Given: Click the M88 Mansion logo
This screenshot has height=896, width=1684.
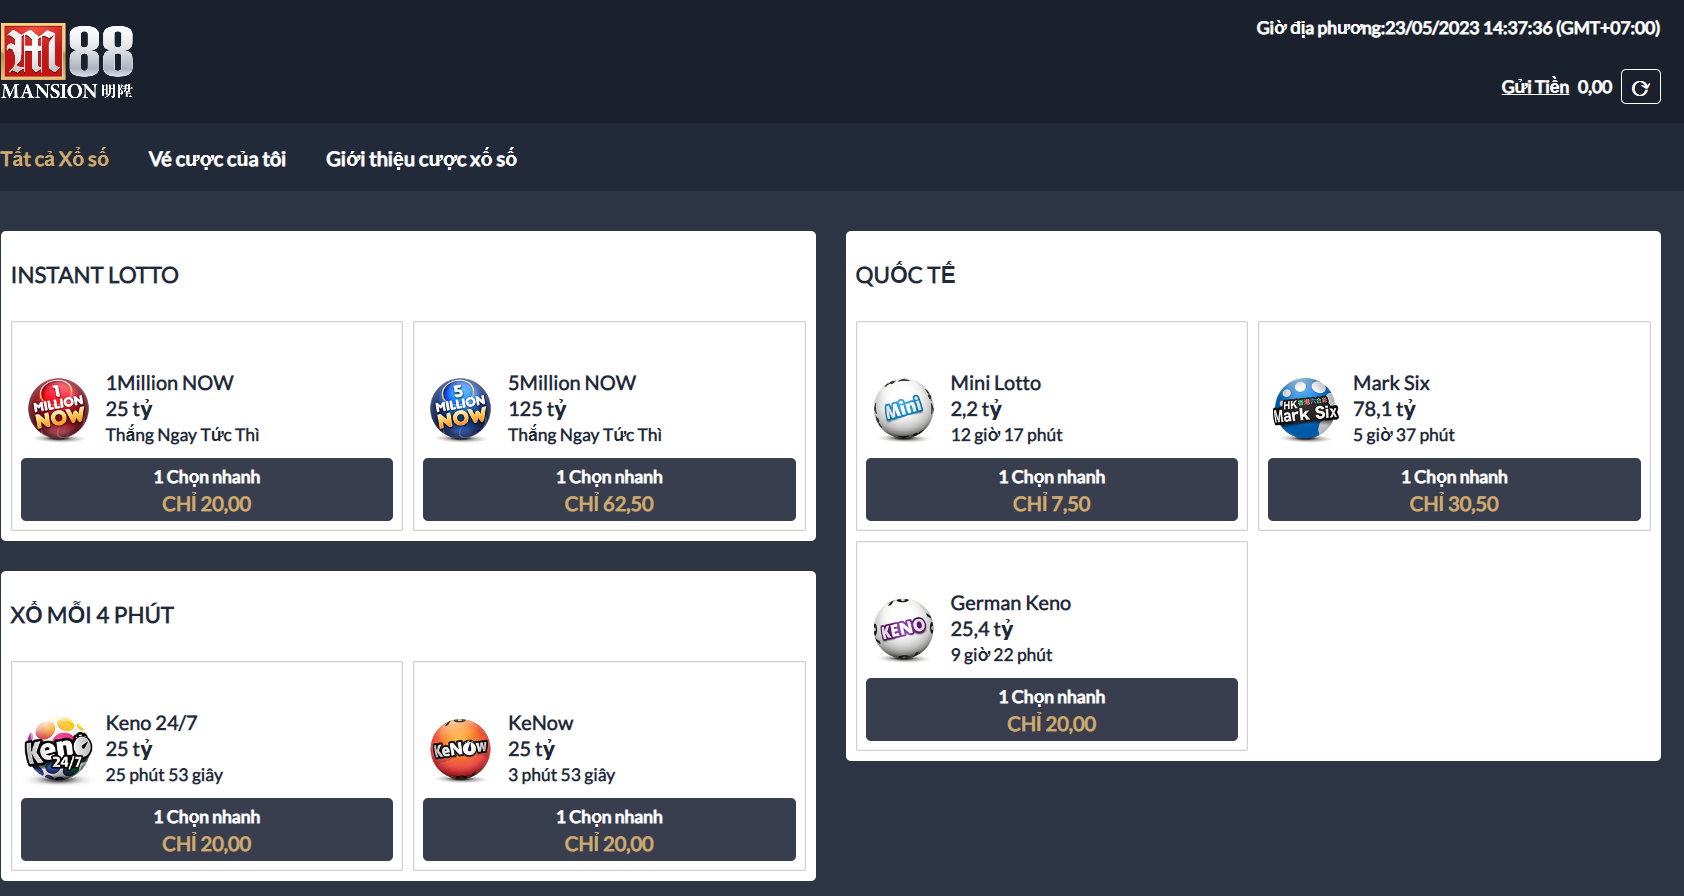Looking at the screenshot, I should (x=67, y=61).
